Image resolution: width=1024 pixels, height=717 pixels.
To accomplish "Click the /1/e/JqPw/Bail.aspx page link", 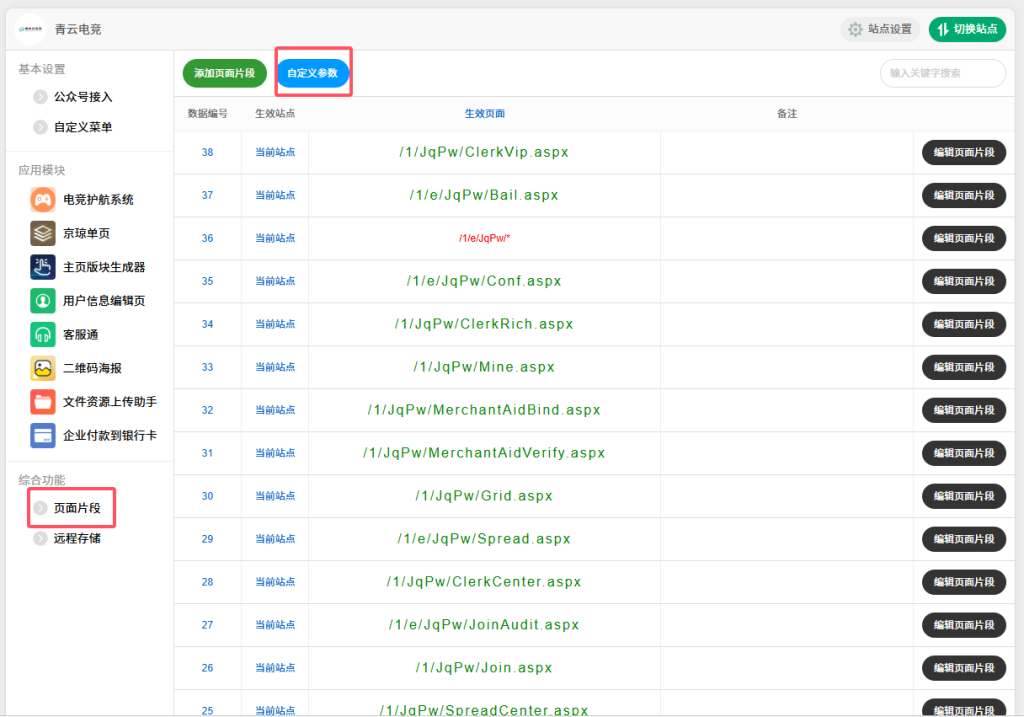I will coord(484,195).
